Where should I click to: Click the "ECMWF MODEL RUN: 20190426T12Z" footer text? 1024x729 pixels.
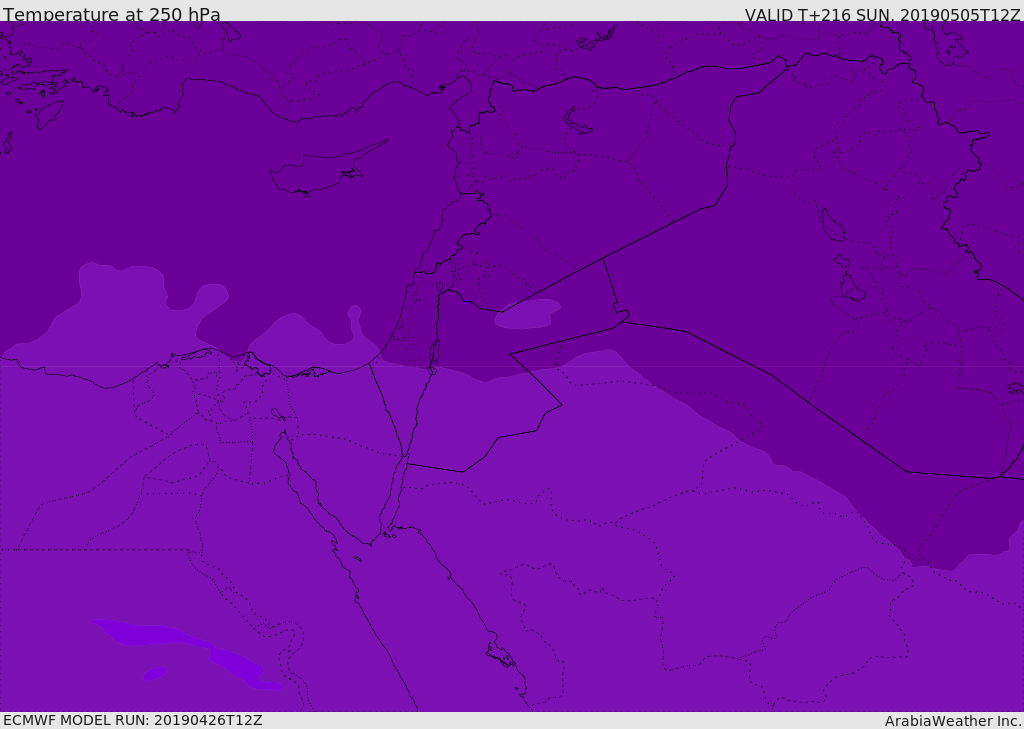[133, 720]
